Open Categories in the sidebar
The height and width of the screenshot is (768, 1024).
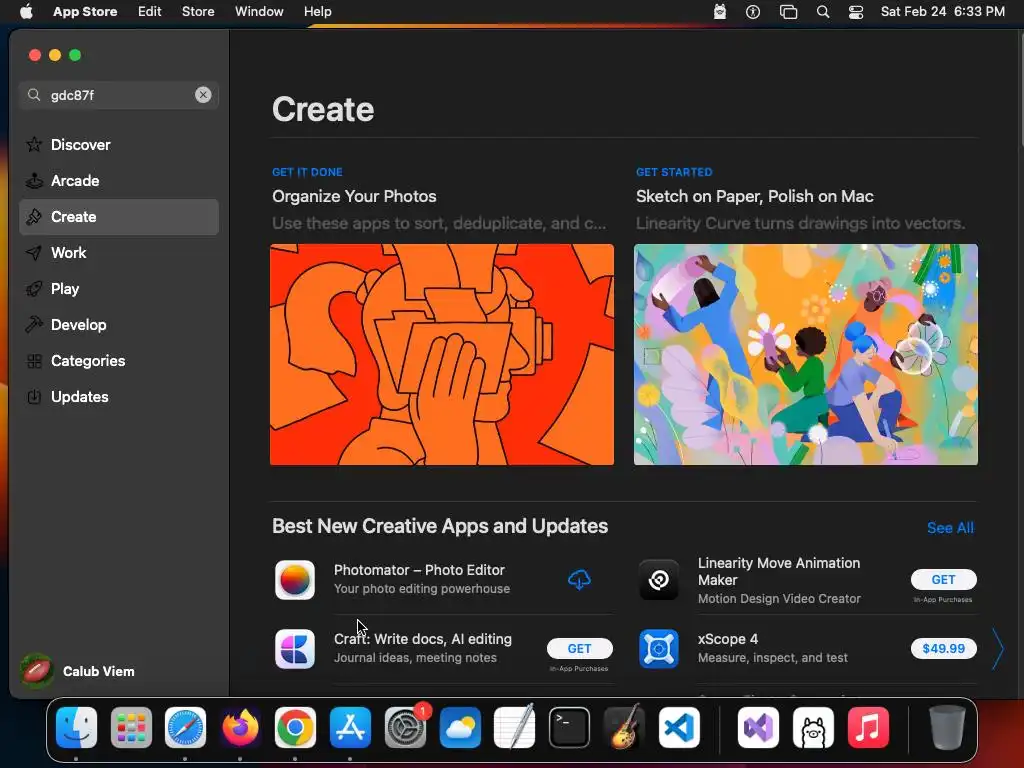[119, 360]
